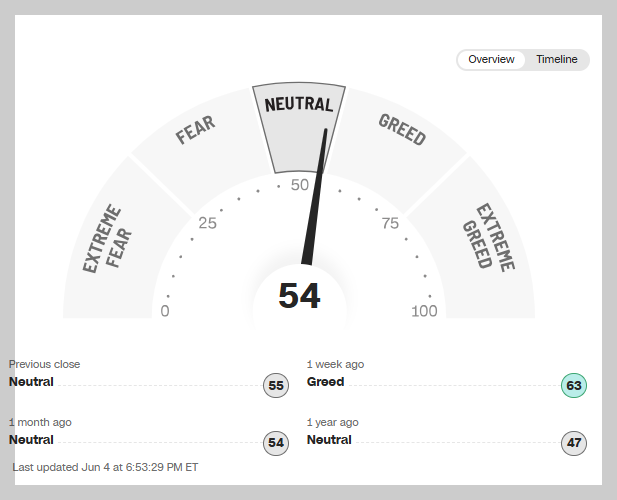The height and width of the screenshot is (500, 617).
Task: Click the gauge needle pointer
Action: click(x=314, y=197)
